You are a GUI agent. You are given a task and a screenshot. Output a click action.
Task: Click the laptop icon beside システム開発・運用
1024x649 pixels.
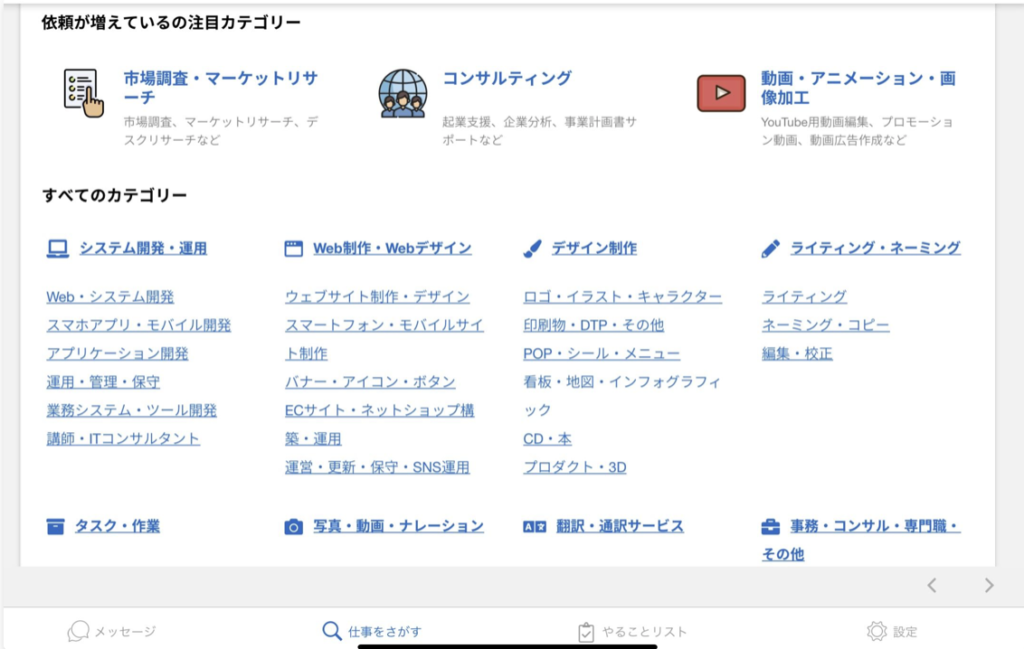coord(57,249)
